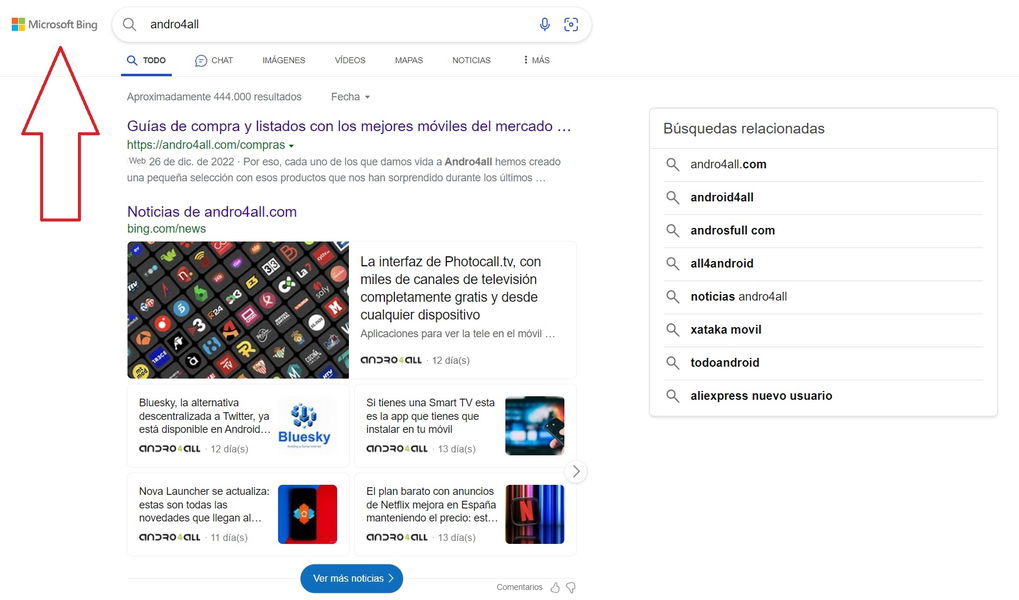Click the Comentarios feedback link
The image size is (1019, 600).
pyautogui.click(x=519, y=587)
